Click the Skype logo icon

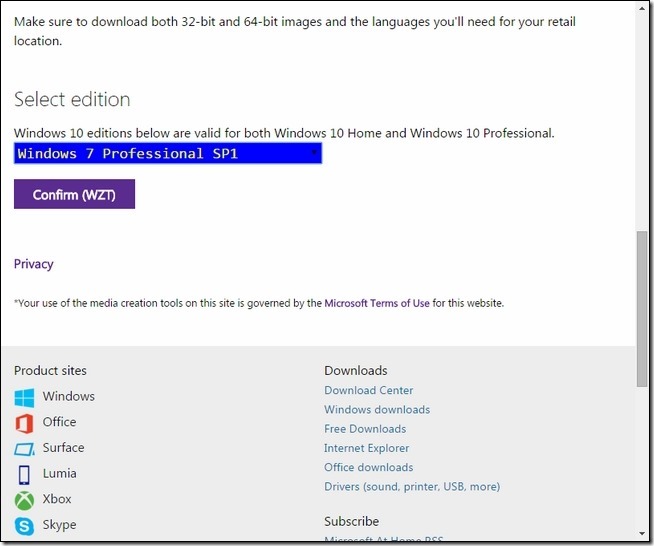[x=25, y=526]
